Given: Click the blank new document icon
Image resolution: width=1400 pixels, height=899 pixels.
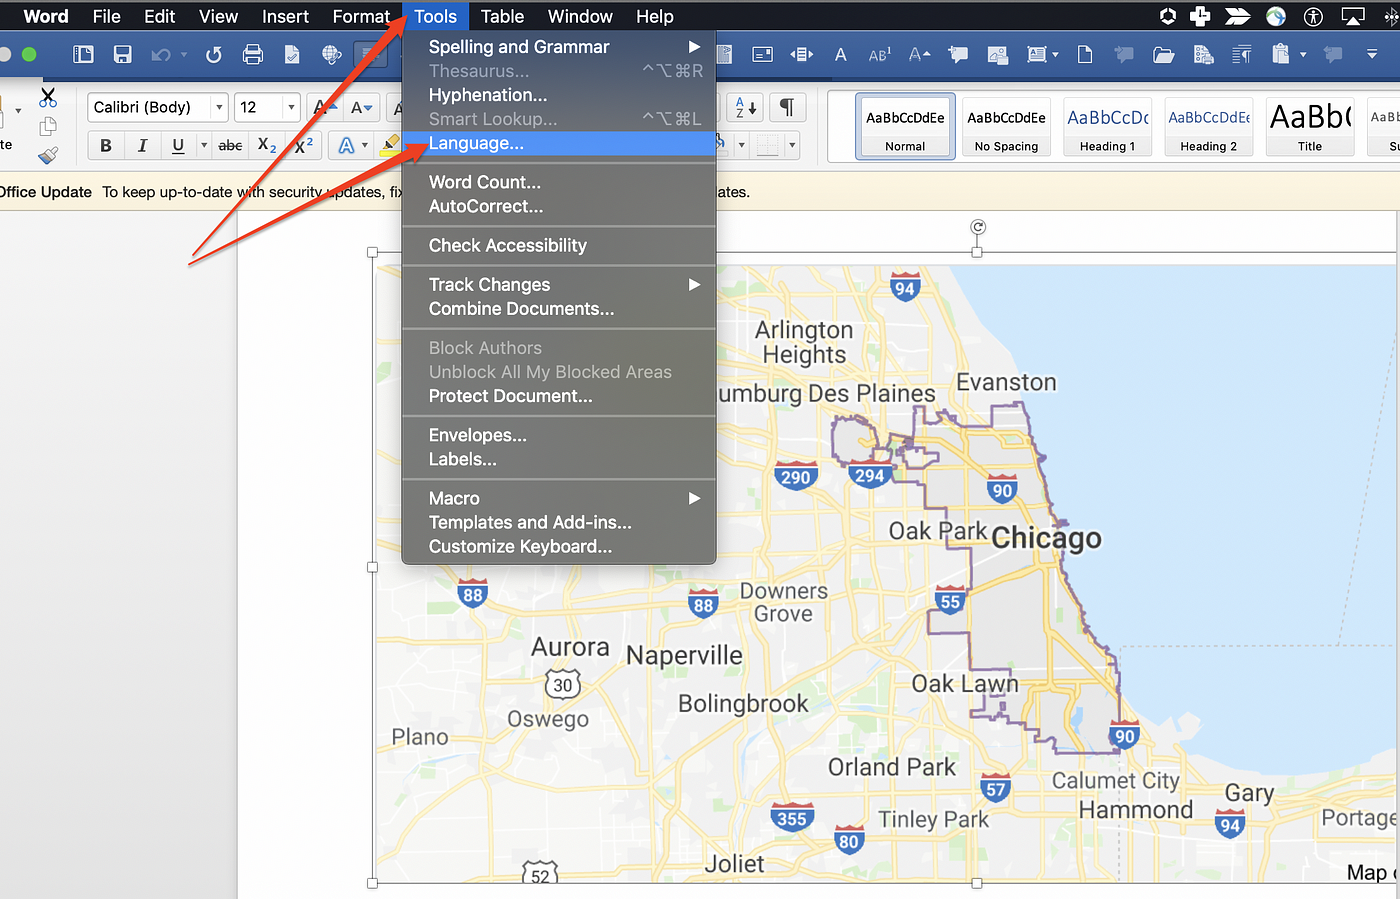Looking at the screenshot, I should point(1085,54).
